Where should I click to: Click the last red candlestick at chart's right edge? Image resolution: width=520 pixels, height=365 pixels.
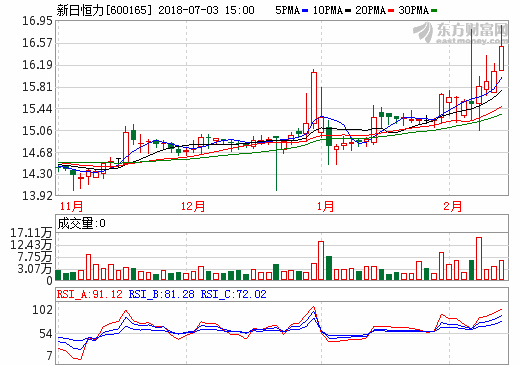point(501,58)
